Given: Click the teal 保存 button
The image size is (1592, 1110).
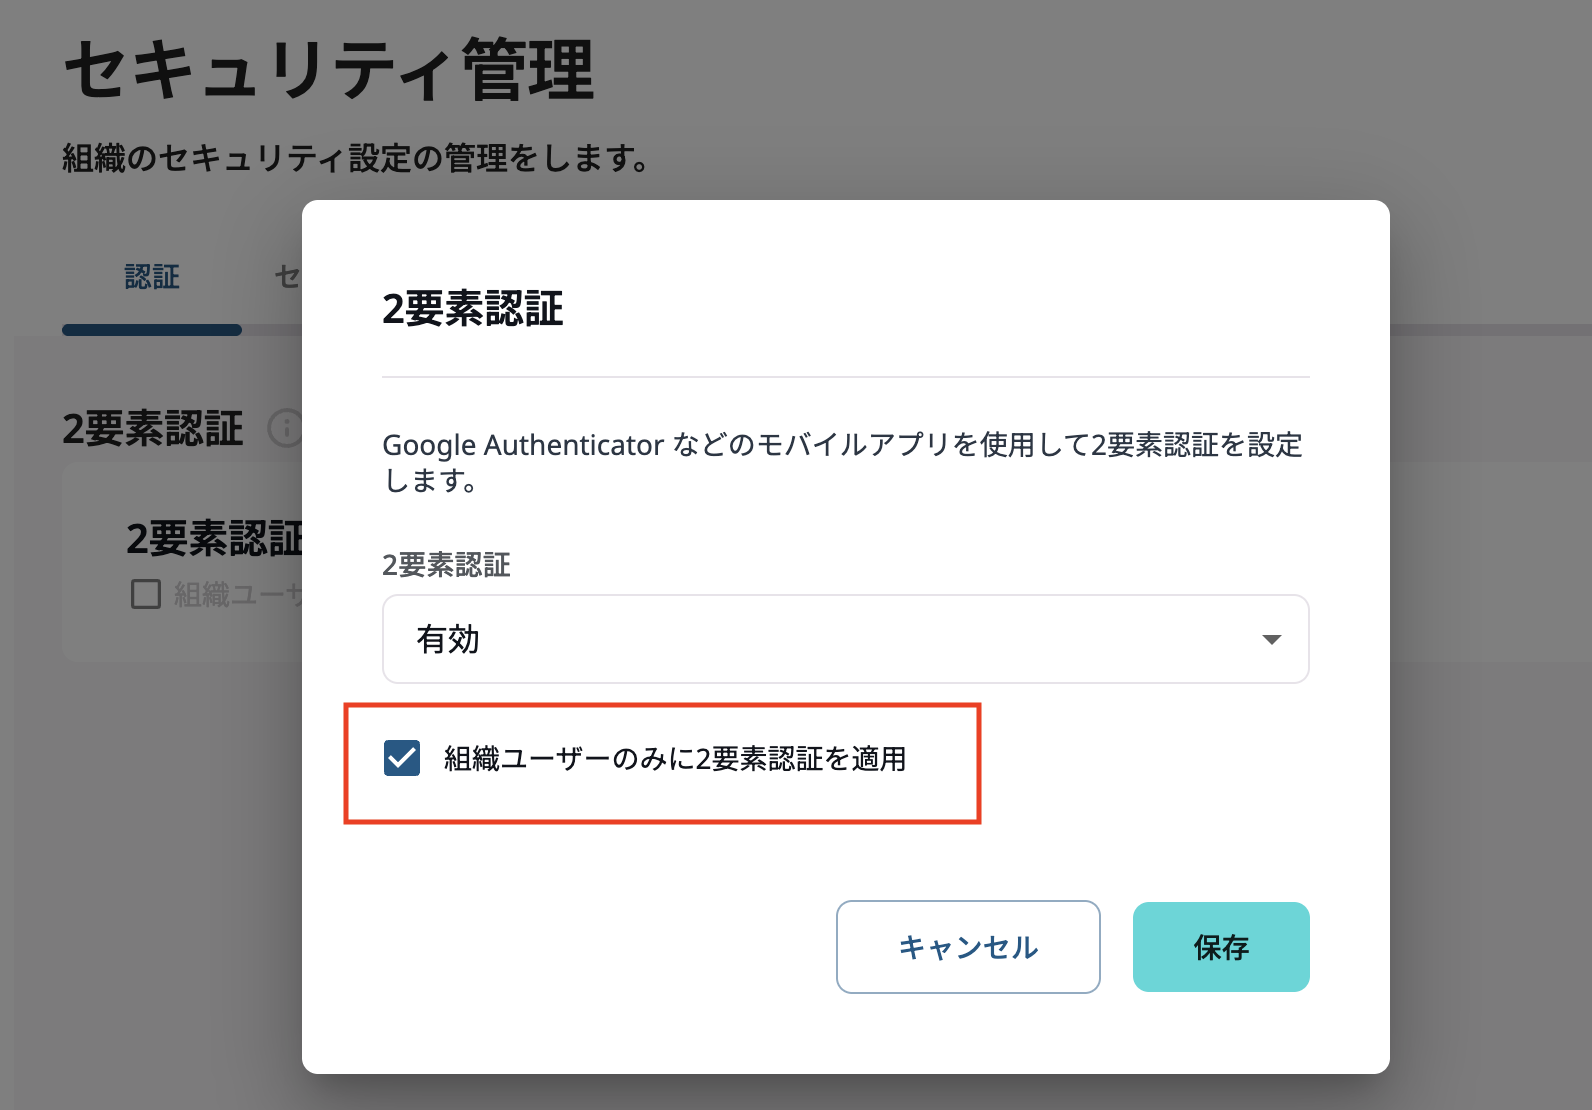Looking at the screenshot, I should point(1220,947).
